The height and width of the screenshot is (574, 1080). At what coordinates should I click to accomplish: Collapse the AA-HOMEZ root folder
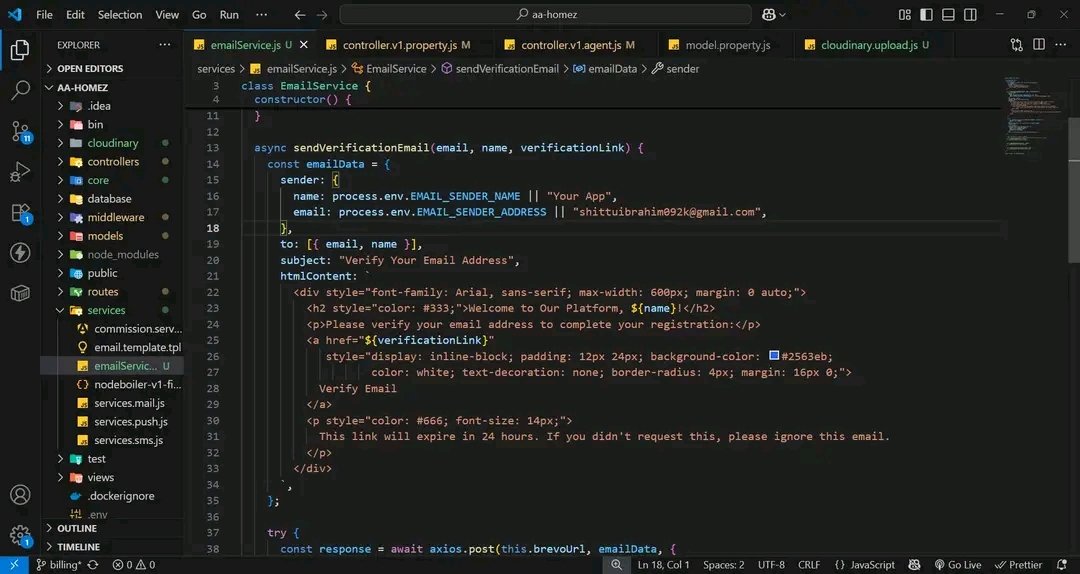[82, 88]
